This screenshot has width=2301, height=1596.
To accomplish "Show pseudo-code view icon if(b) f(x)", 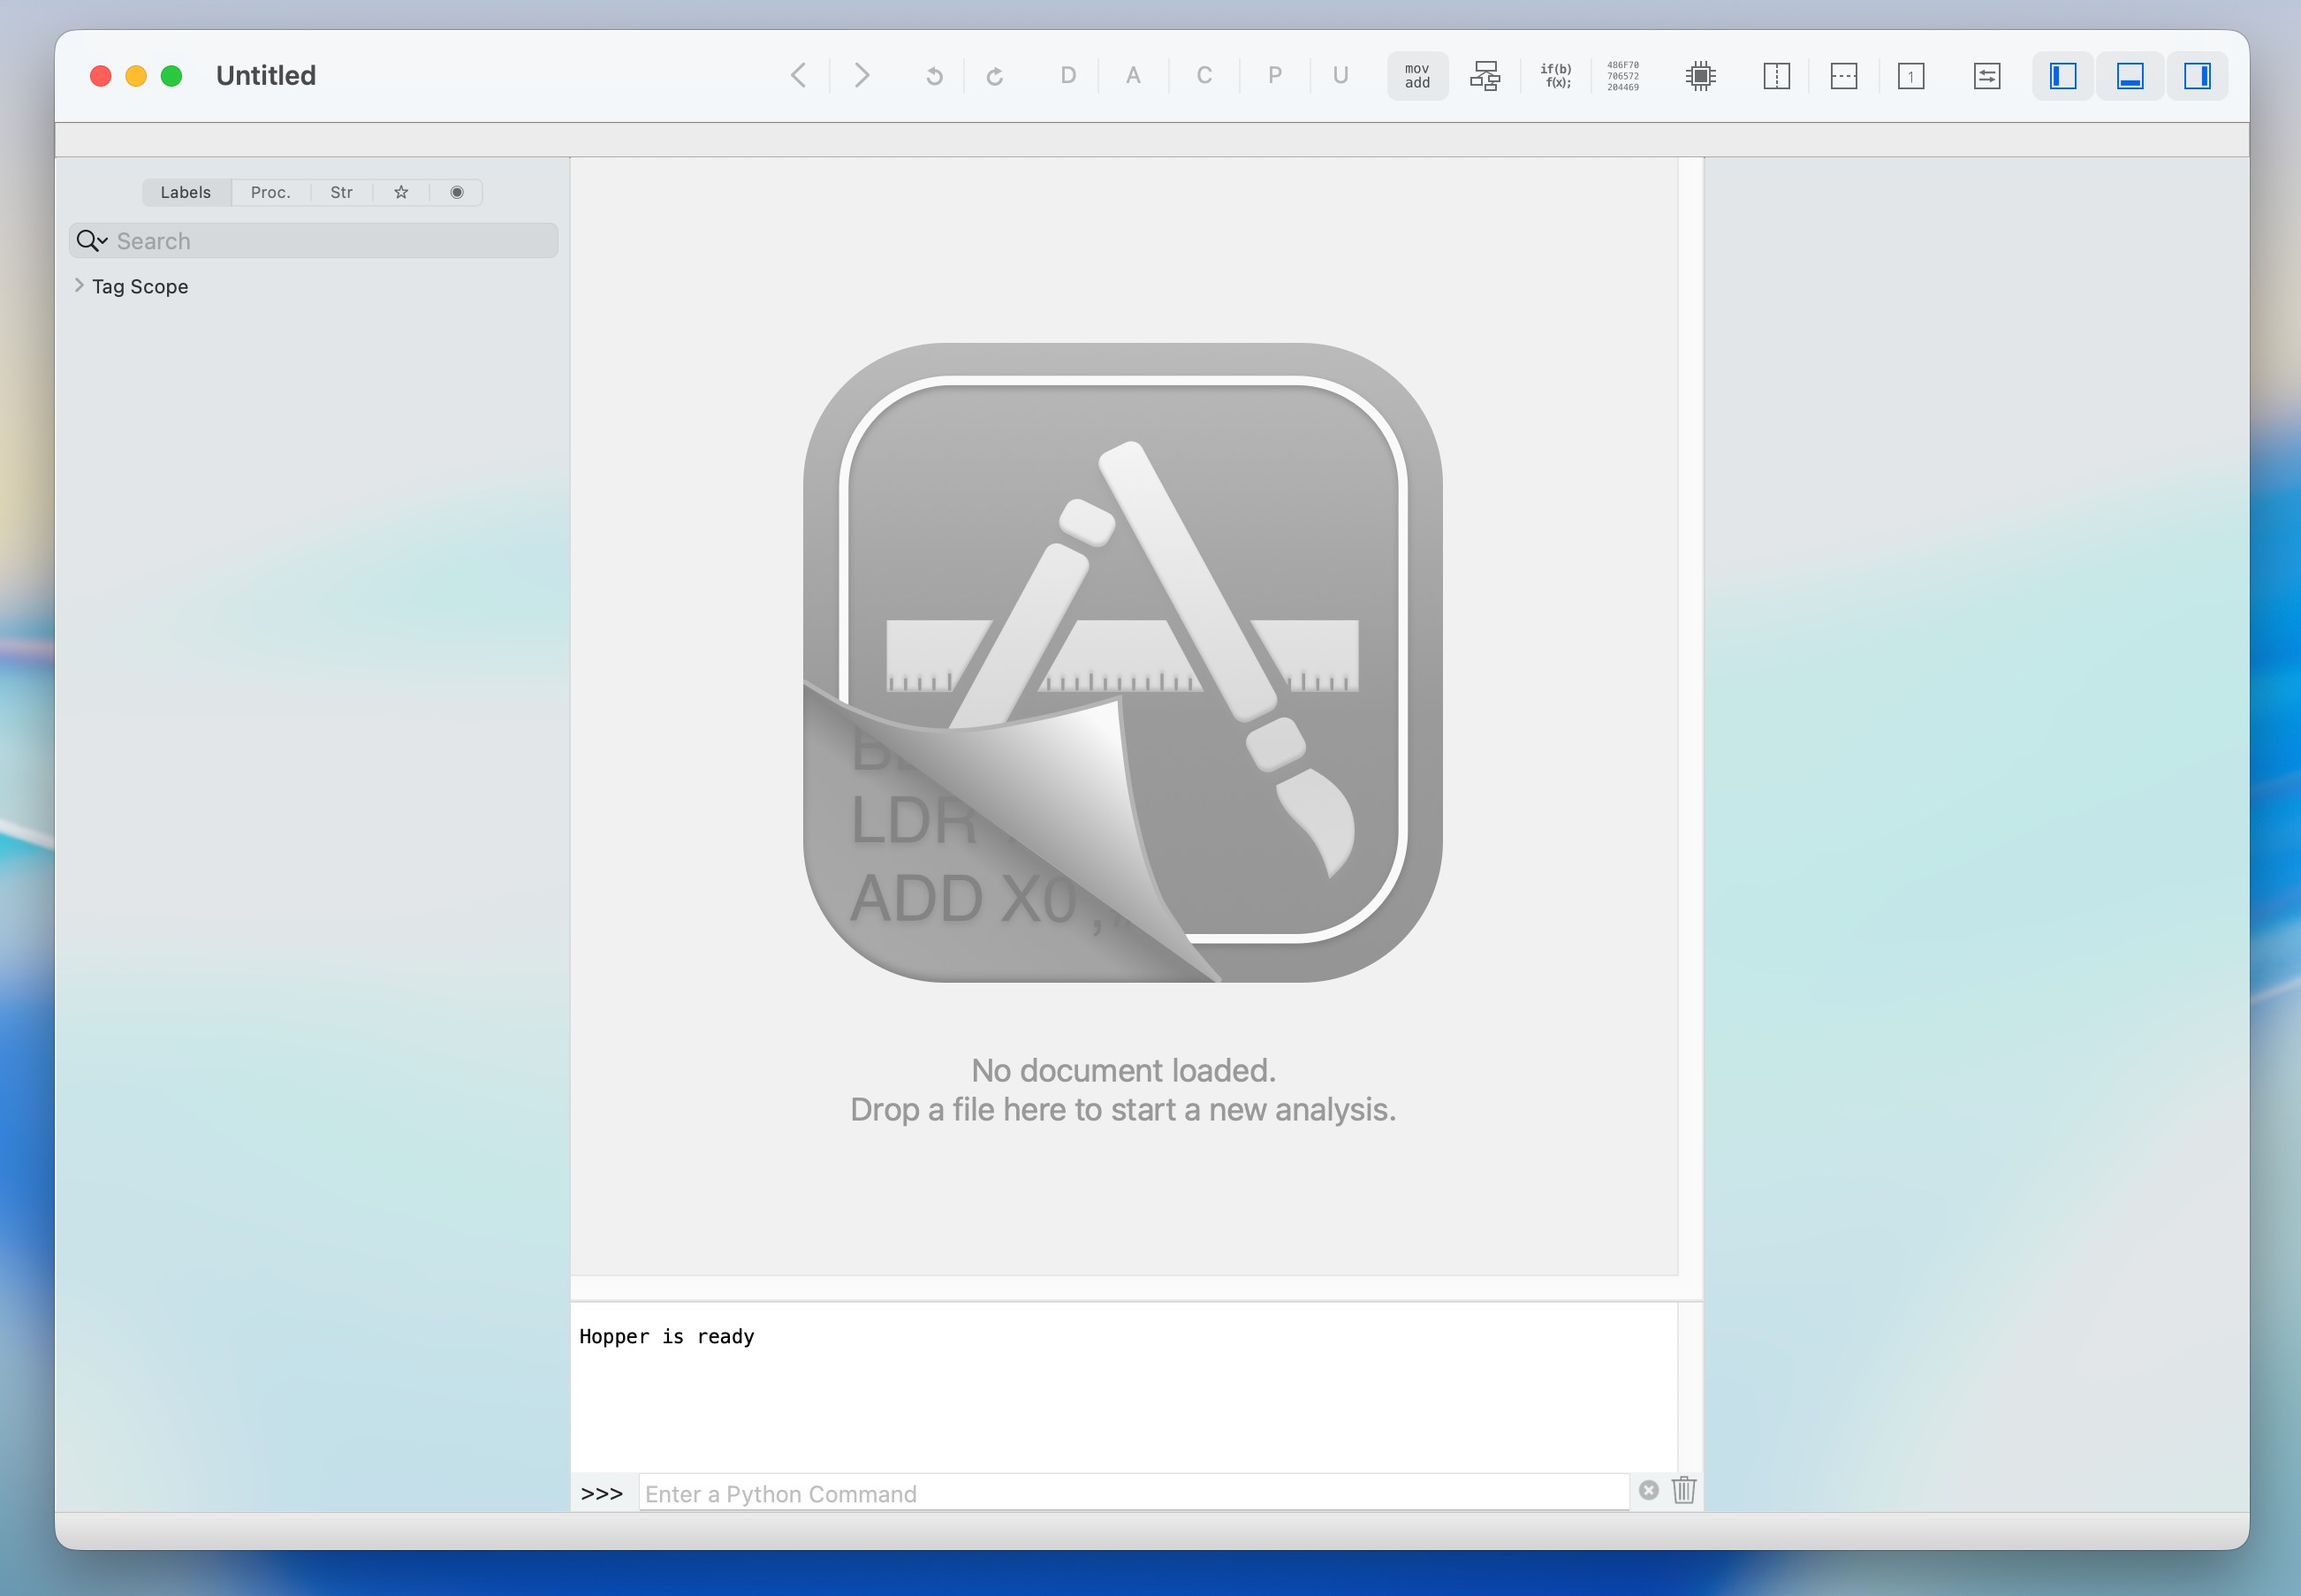I will [x=1555, y=76].
